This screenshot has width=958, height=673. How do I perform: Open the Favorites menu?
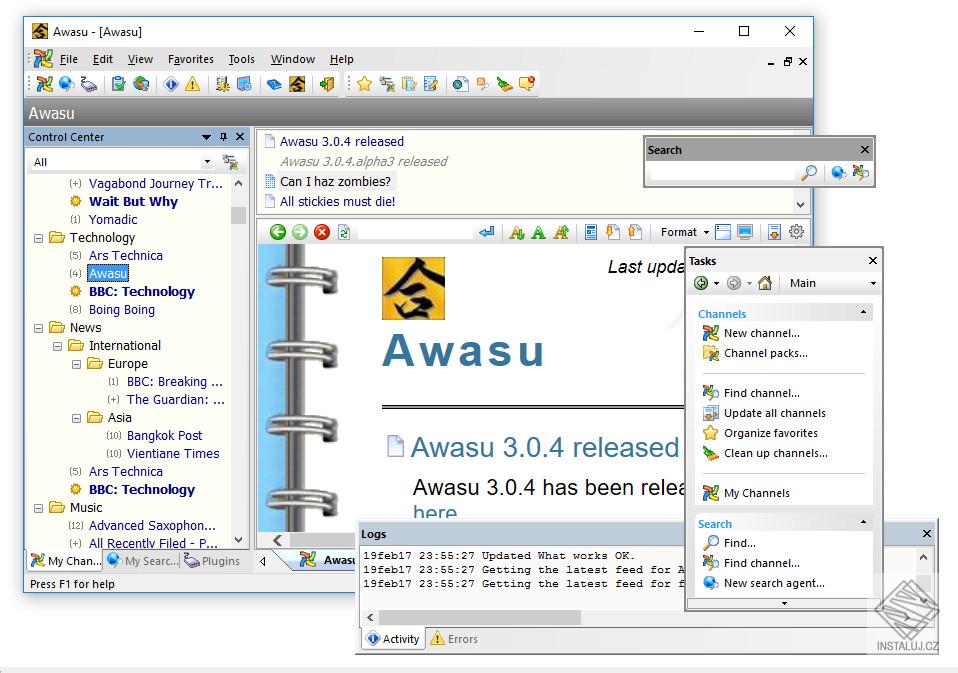pyautogui.click(x=191, y=59)
